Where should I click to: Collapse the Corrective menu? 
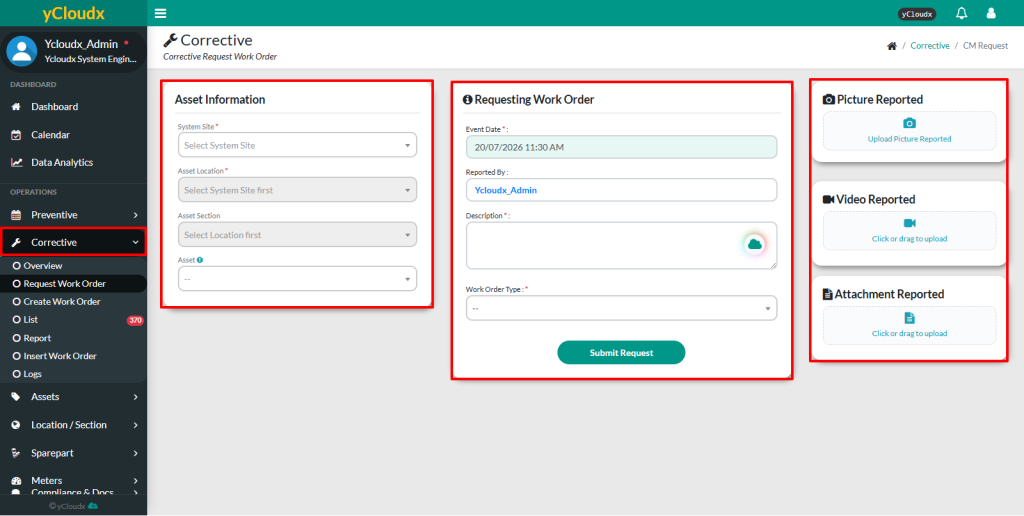coord(73,242)
